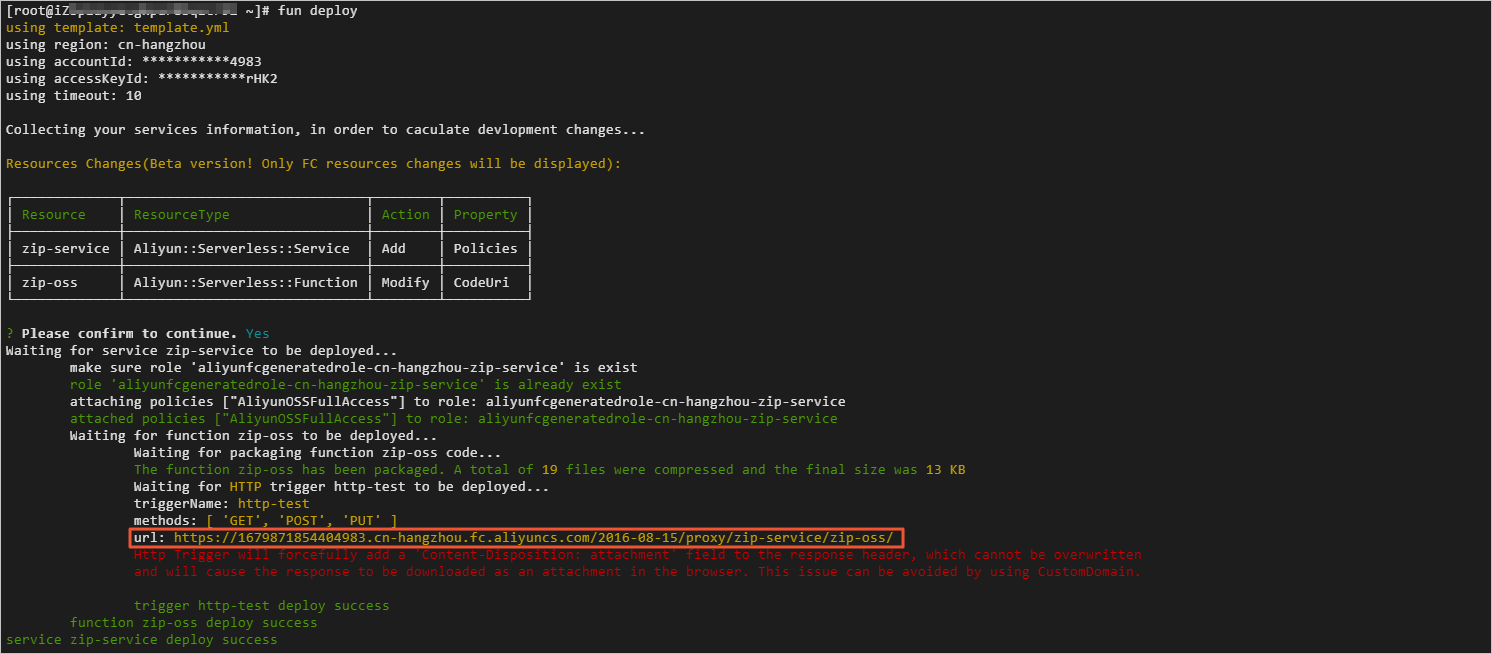This screenshot has height=654, width=1492.
Task: Click the 'fun deploy' command text
Action: [317, 11]
